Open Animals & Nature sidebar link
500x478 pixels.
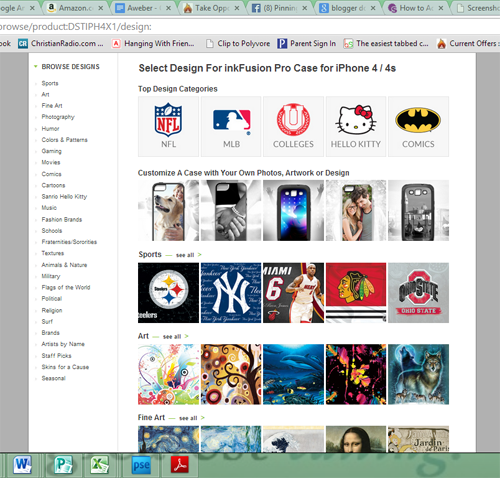pos(64,265)
